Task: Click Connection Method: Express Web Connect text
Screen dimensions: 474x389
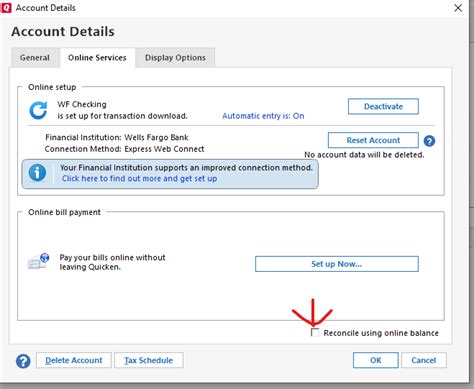Action: point(124,149)
